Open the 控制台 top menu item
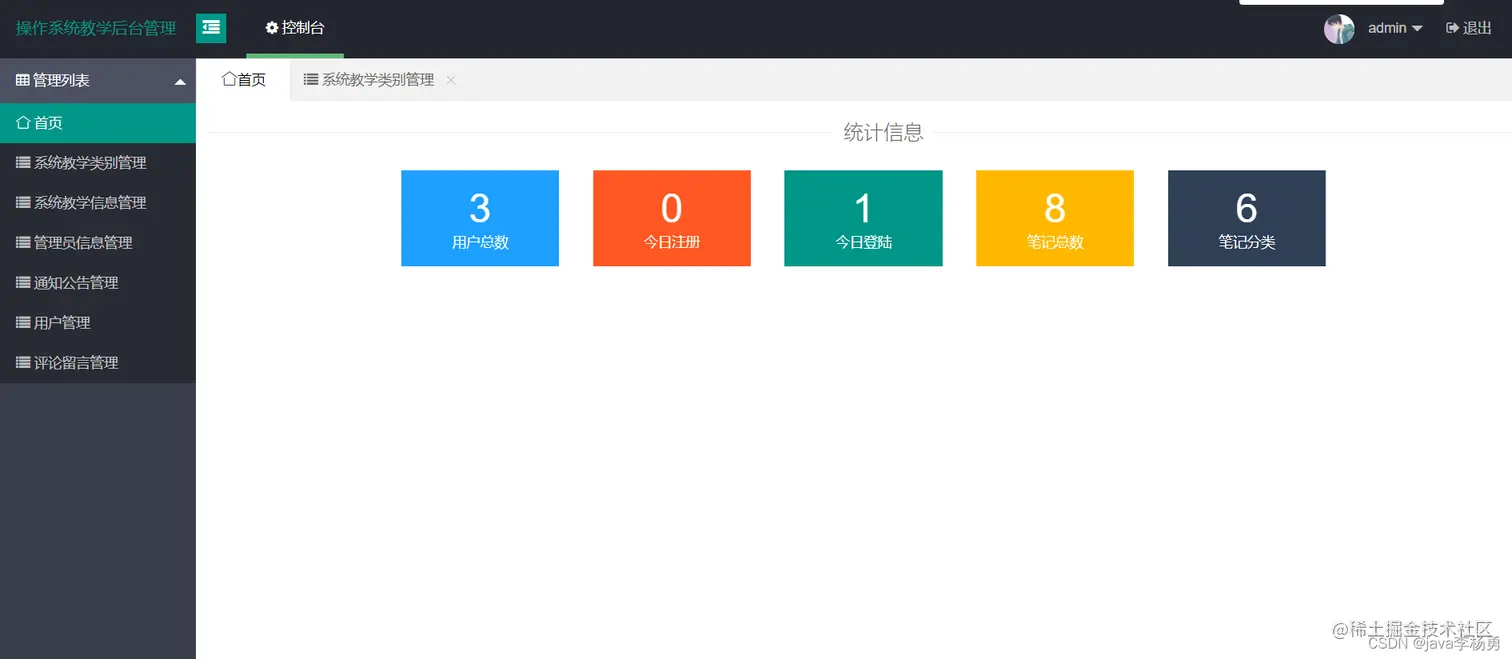The width and height of the screenshot is (1512, 659). coord(295,28)
